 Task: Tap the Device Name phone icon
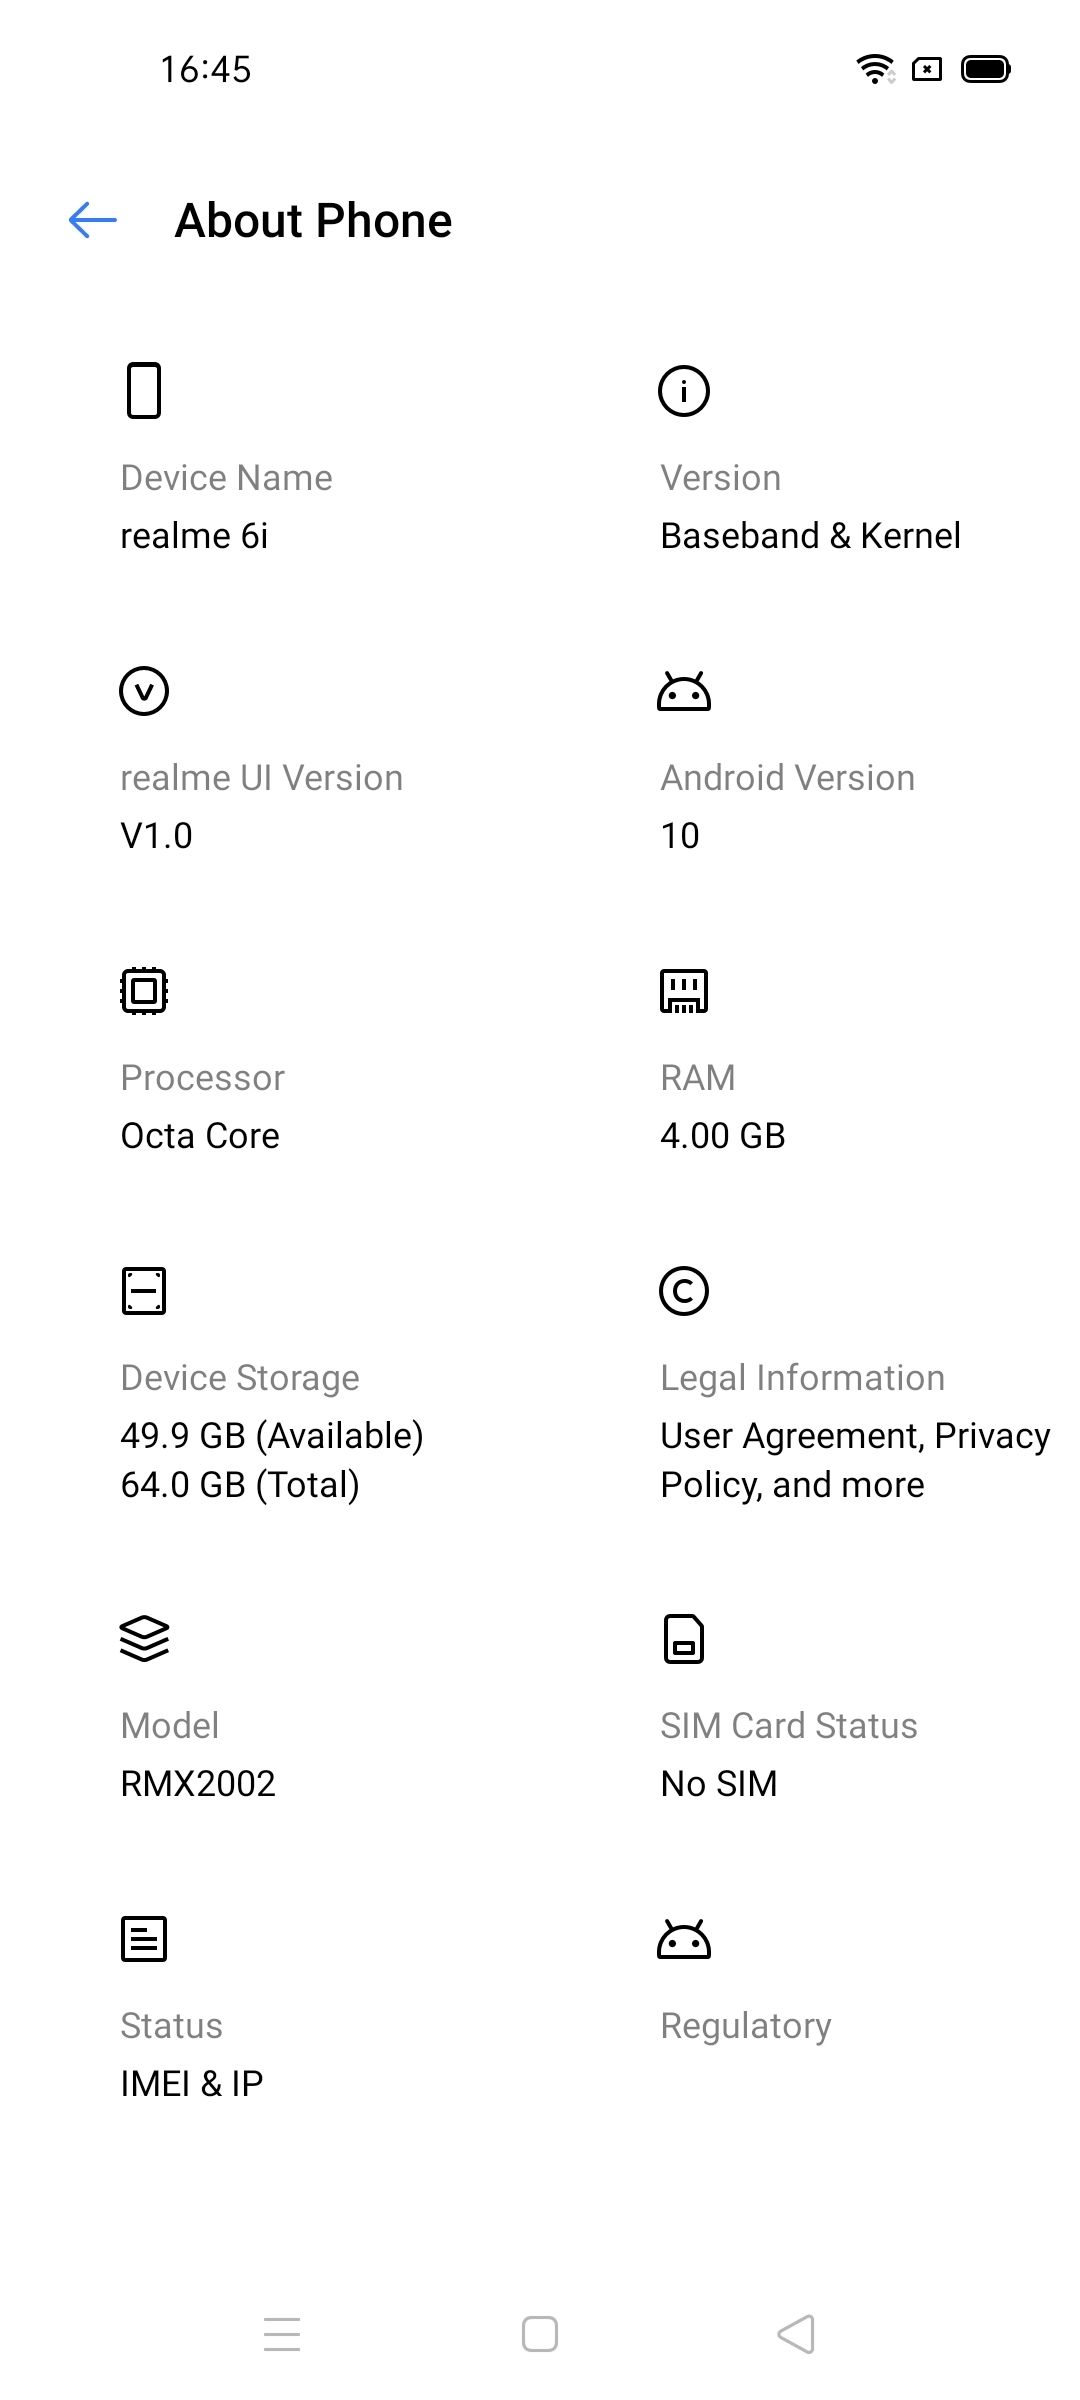coord(144,390)
